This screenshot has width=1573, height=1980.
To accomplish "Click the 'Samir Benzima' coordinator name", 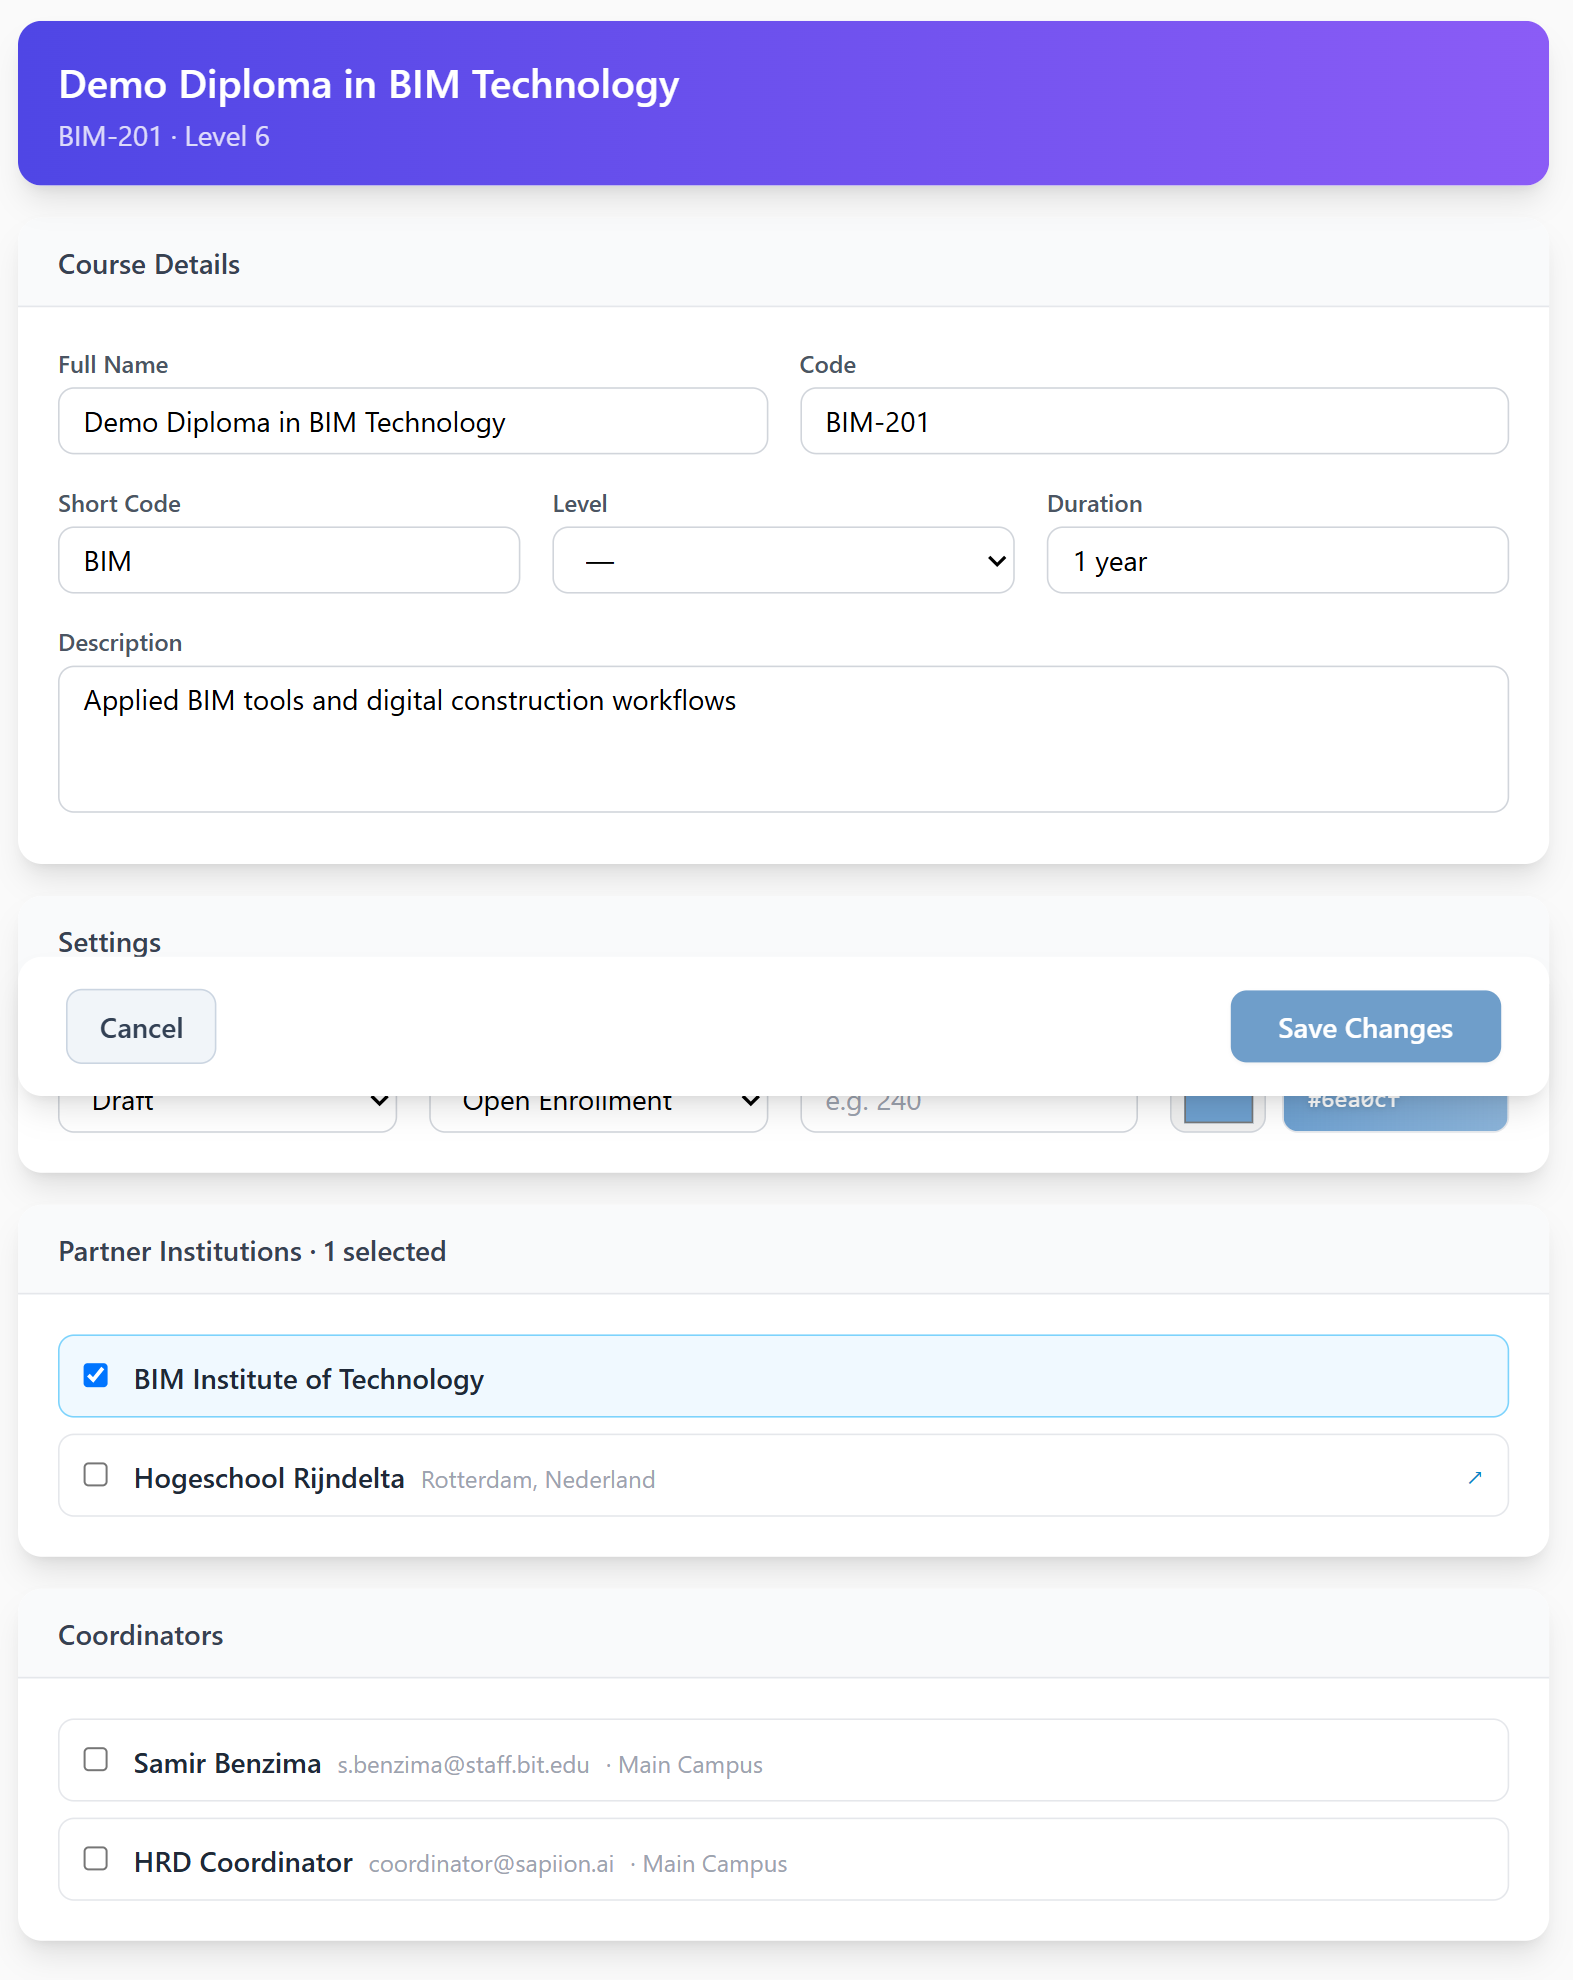I will click(x=227, y=1763).
